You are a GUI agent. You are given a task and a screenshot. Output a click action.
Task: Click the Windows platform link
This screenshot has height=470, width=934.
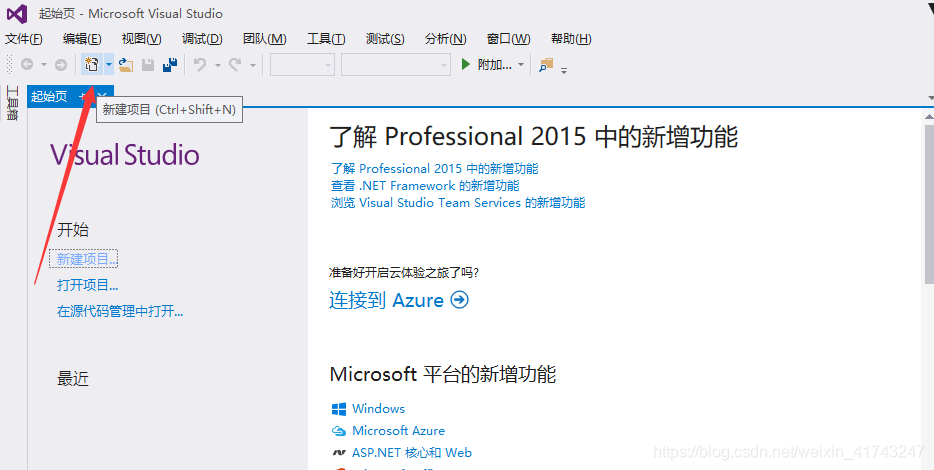point(378,409)
